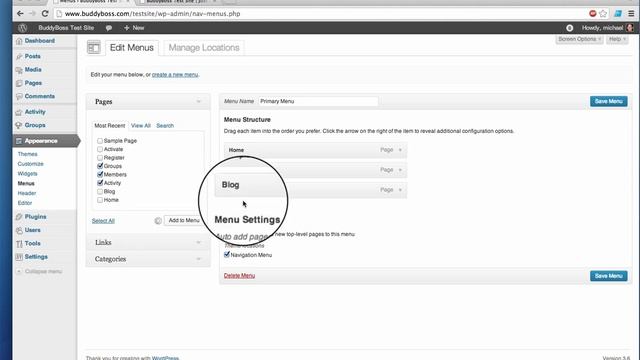Open the + New admin bar menu

(x=134, y=28)
